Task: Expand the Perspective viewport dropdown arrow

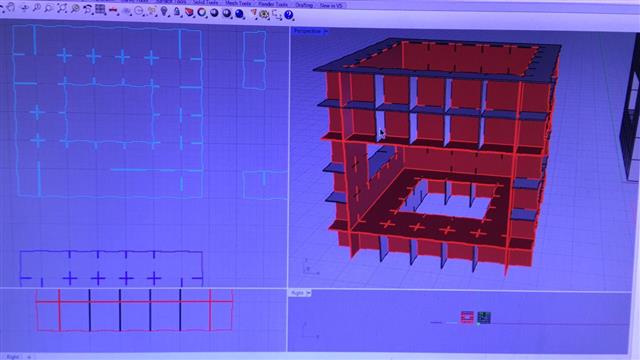Action: click(325, 31)
